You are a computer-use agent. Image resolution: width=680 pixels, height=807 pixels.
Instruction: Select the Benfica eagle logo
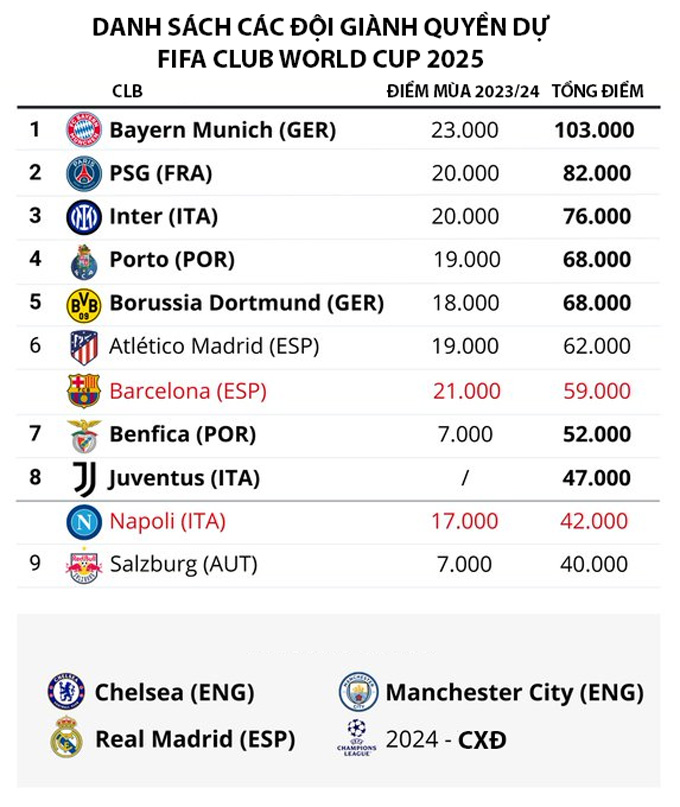(x=84, y=436)
